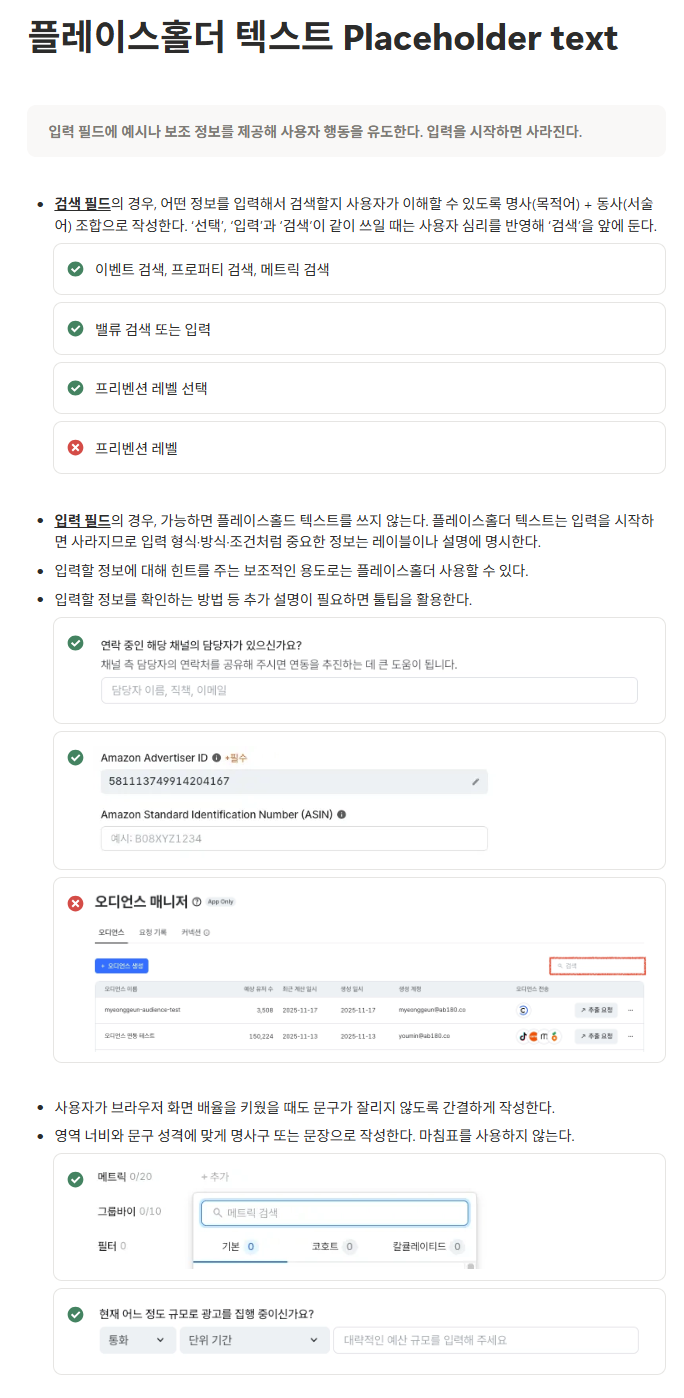
Task: Click help icon next to 오디언스 매니저
Action: coord(197,902)
